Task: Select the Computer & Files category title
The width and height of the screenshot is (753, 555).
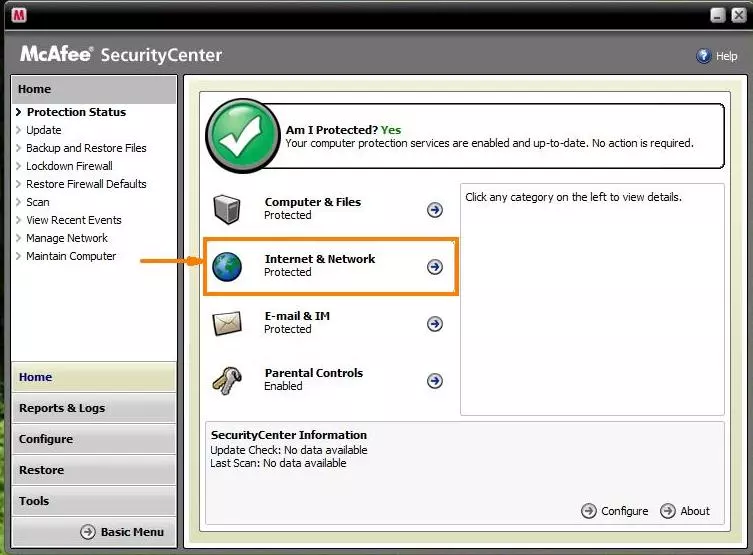Action: pos(313,202)
